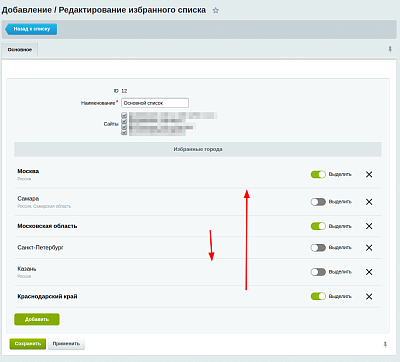400x362 pixels.
Task: Remove Краснодарский край with its X icon
Action: click(x=369, y=296)
